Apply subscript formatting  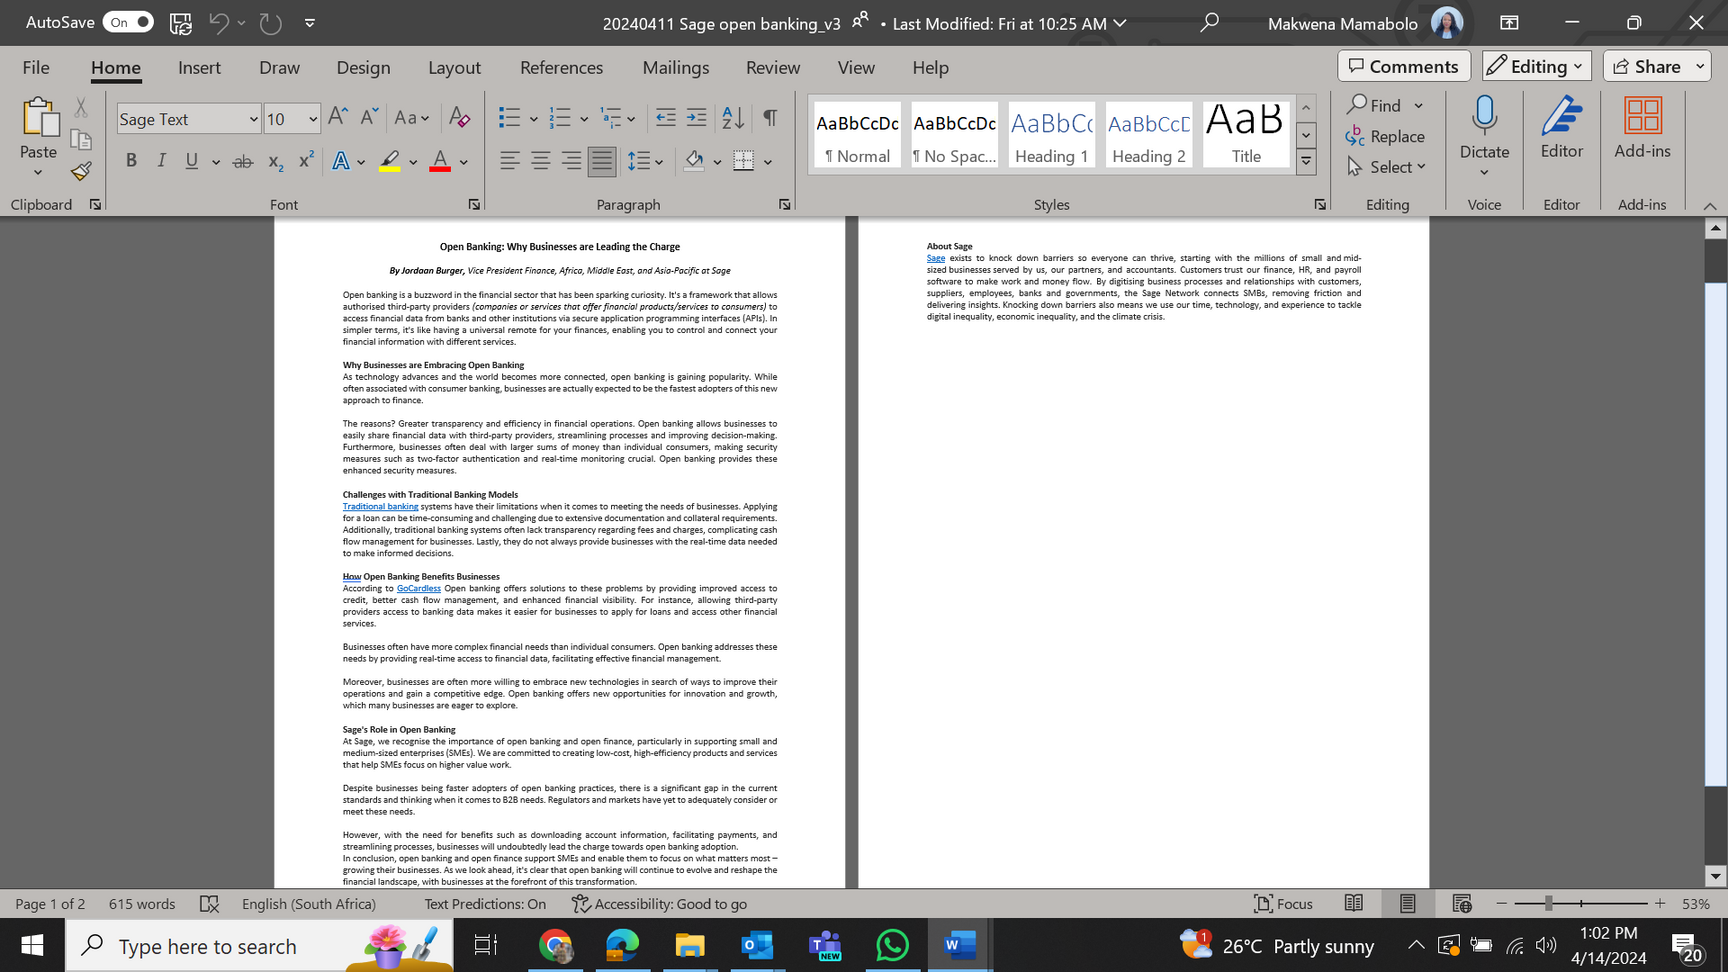click(x=275, y=161)
